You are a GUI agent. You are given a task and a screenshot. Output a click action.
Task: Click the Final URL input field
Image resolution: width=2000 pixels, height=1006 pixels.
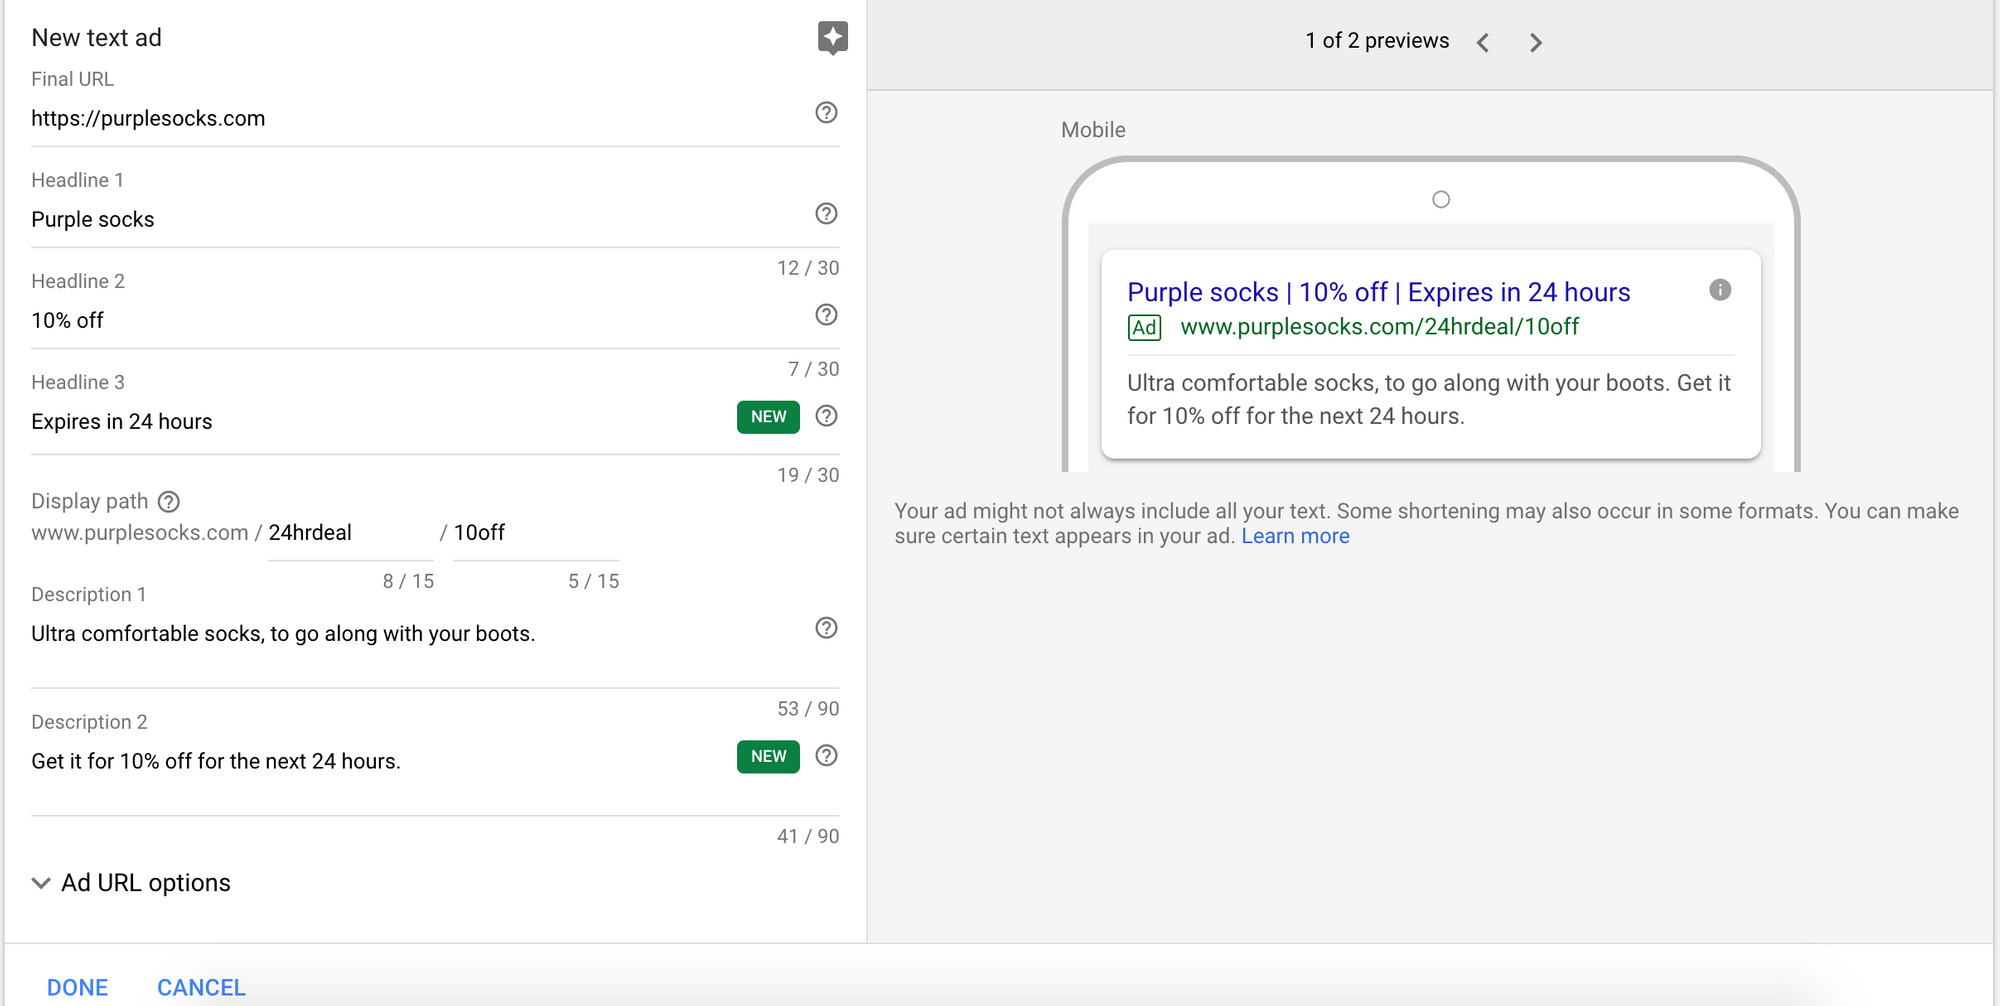(400, 119)
